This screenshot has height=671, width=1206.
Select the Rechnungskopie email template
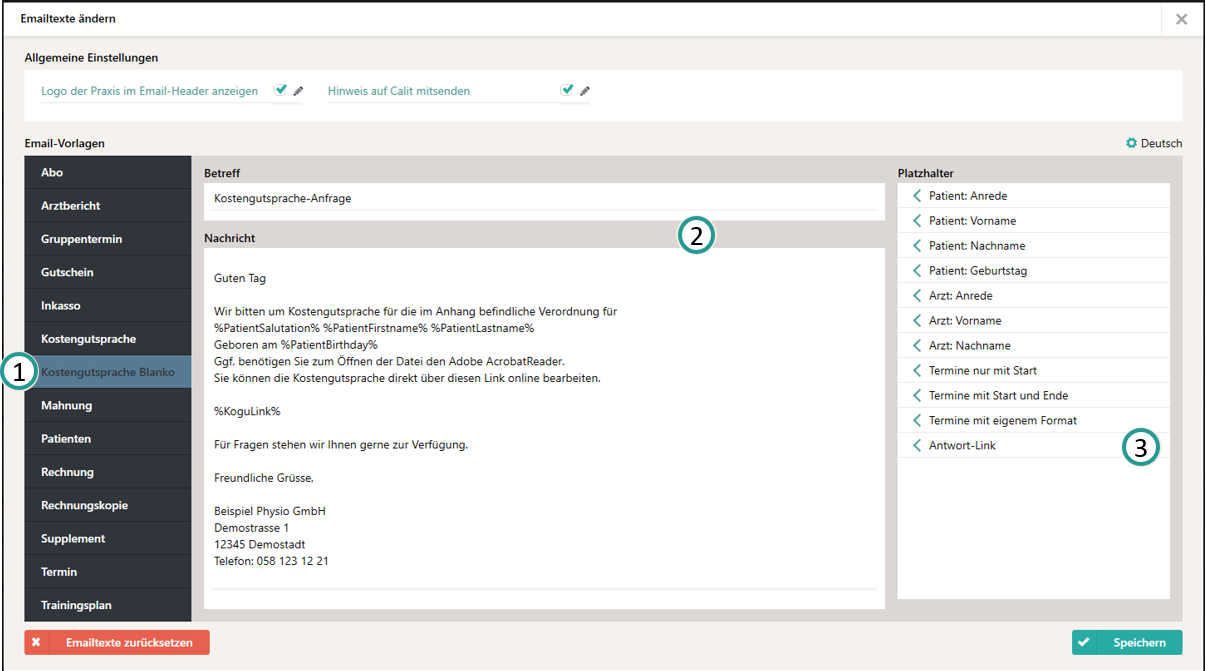[x=108, y=505]
